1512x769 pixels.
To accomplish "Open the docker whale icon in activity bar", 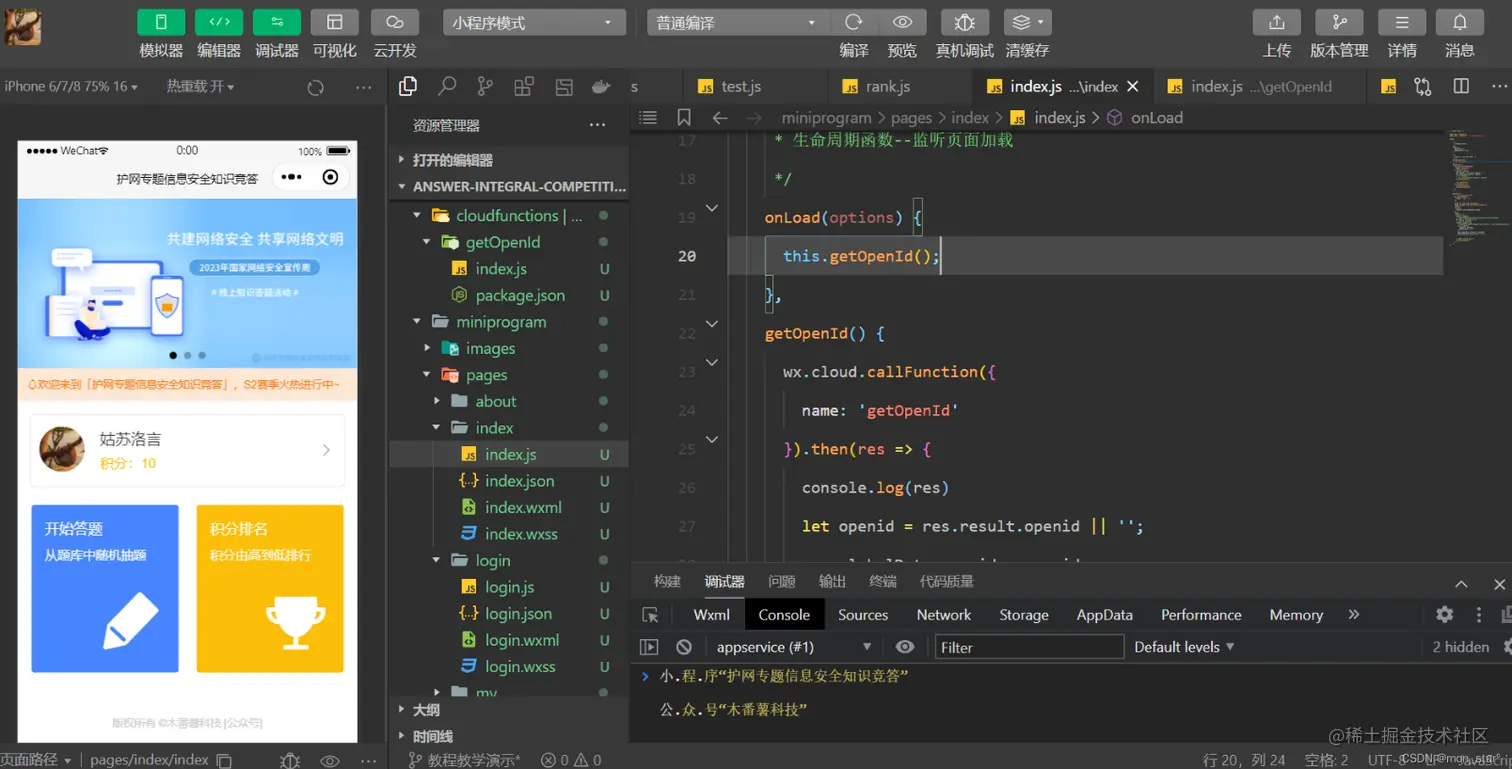I will tap(601, 87).
